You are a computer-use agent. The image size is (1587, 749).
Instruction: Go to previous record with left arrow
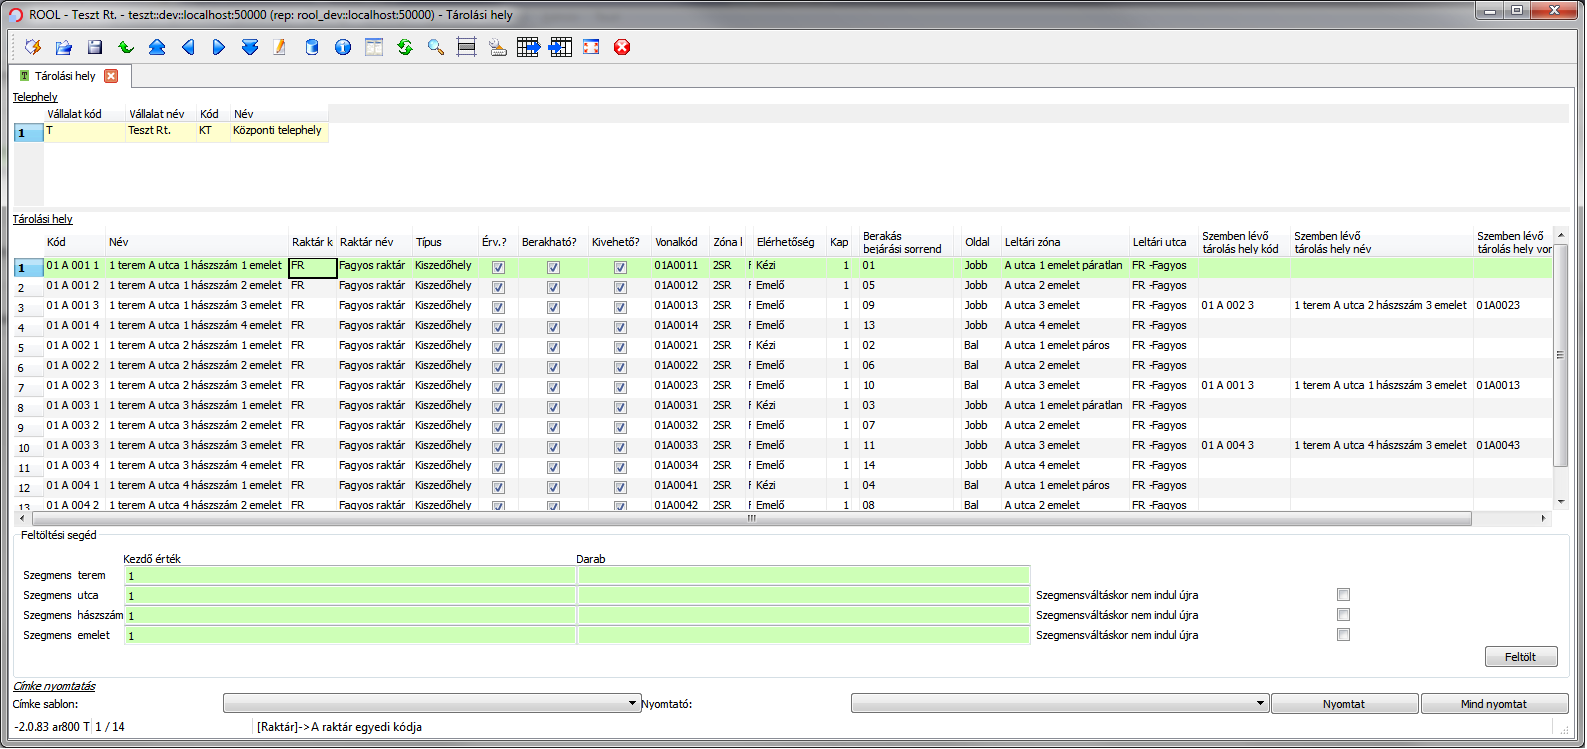pos(188,47)
